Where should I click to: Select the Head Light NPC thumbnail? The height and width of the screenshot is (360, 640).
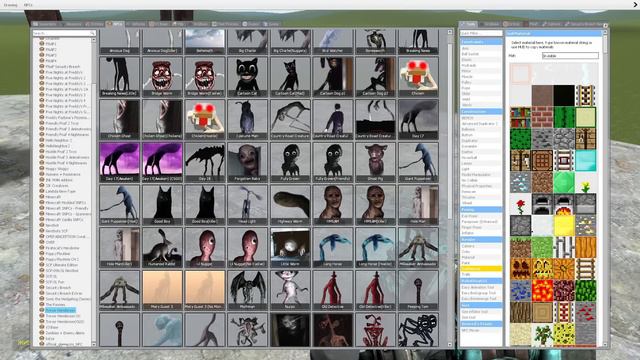[x=247, y=204]
